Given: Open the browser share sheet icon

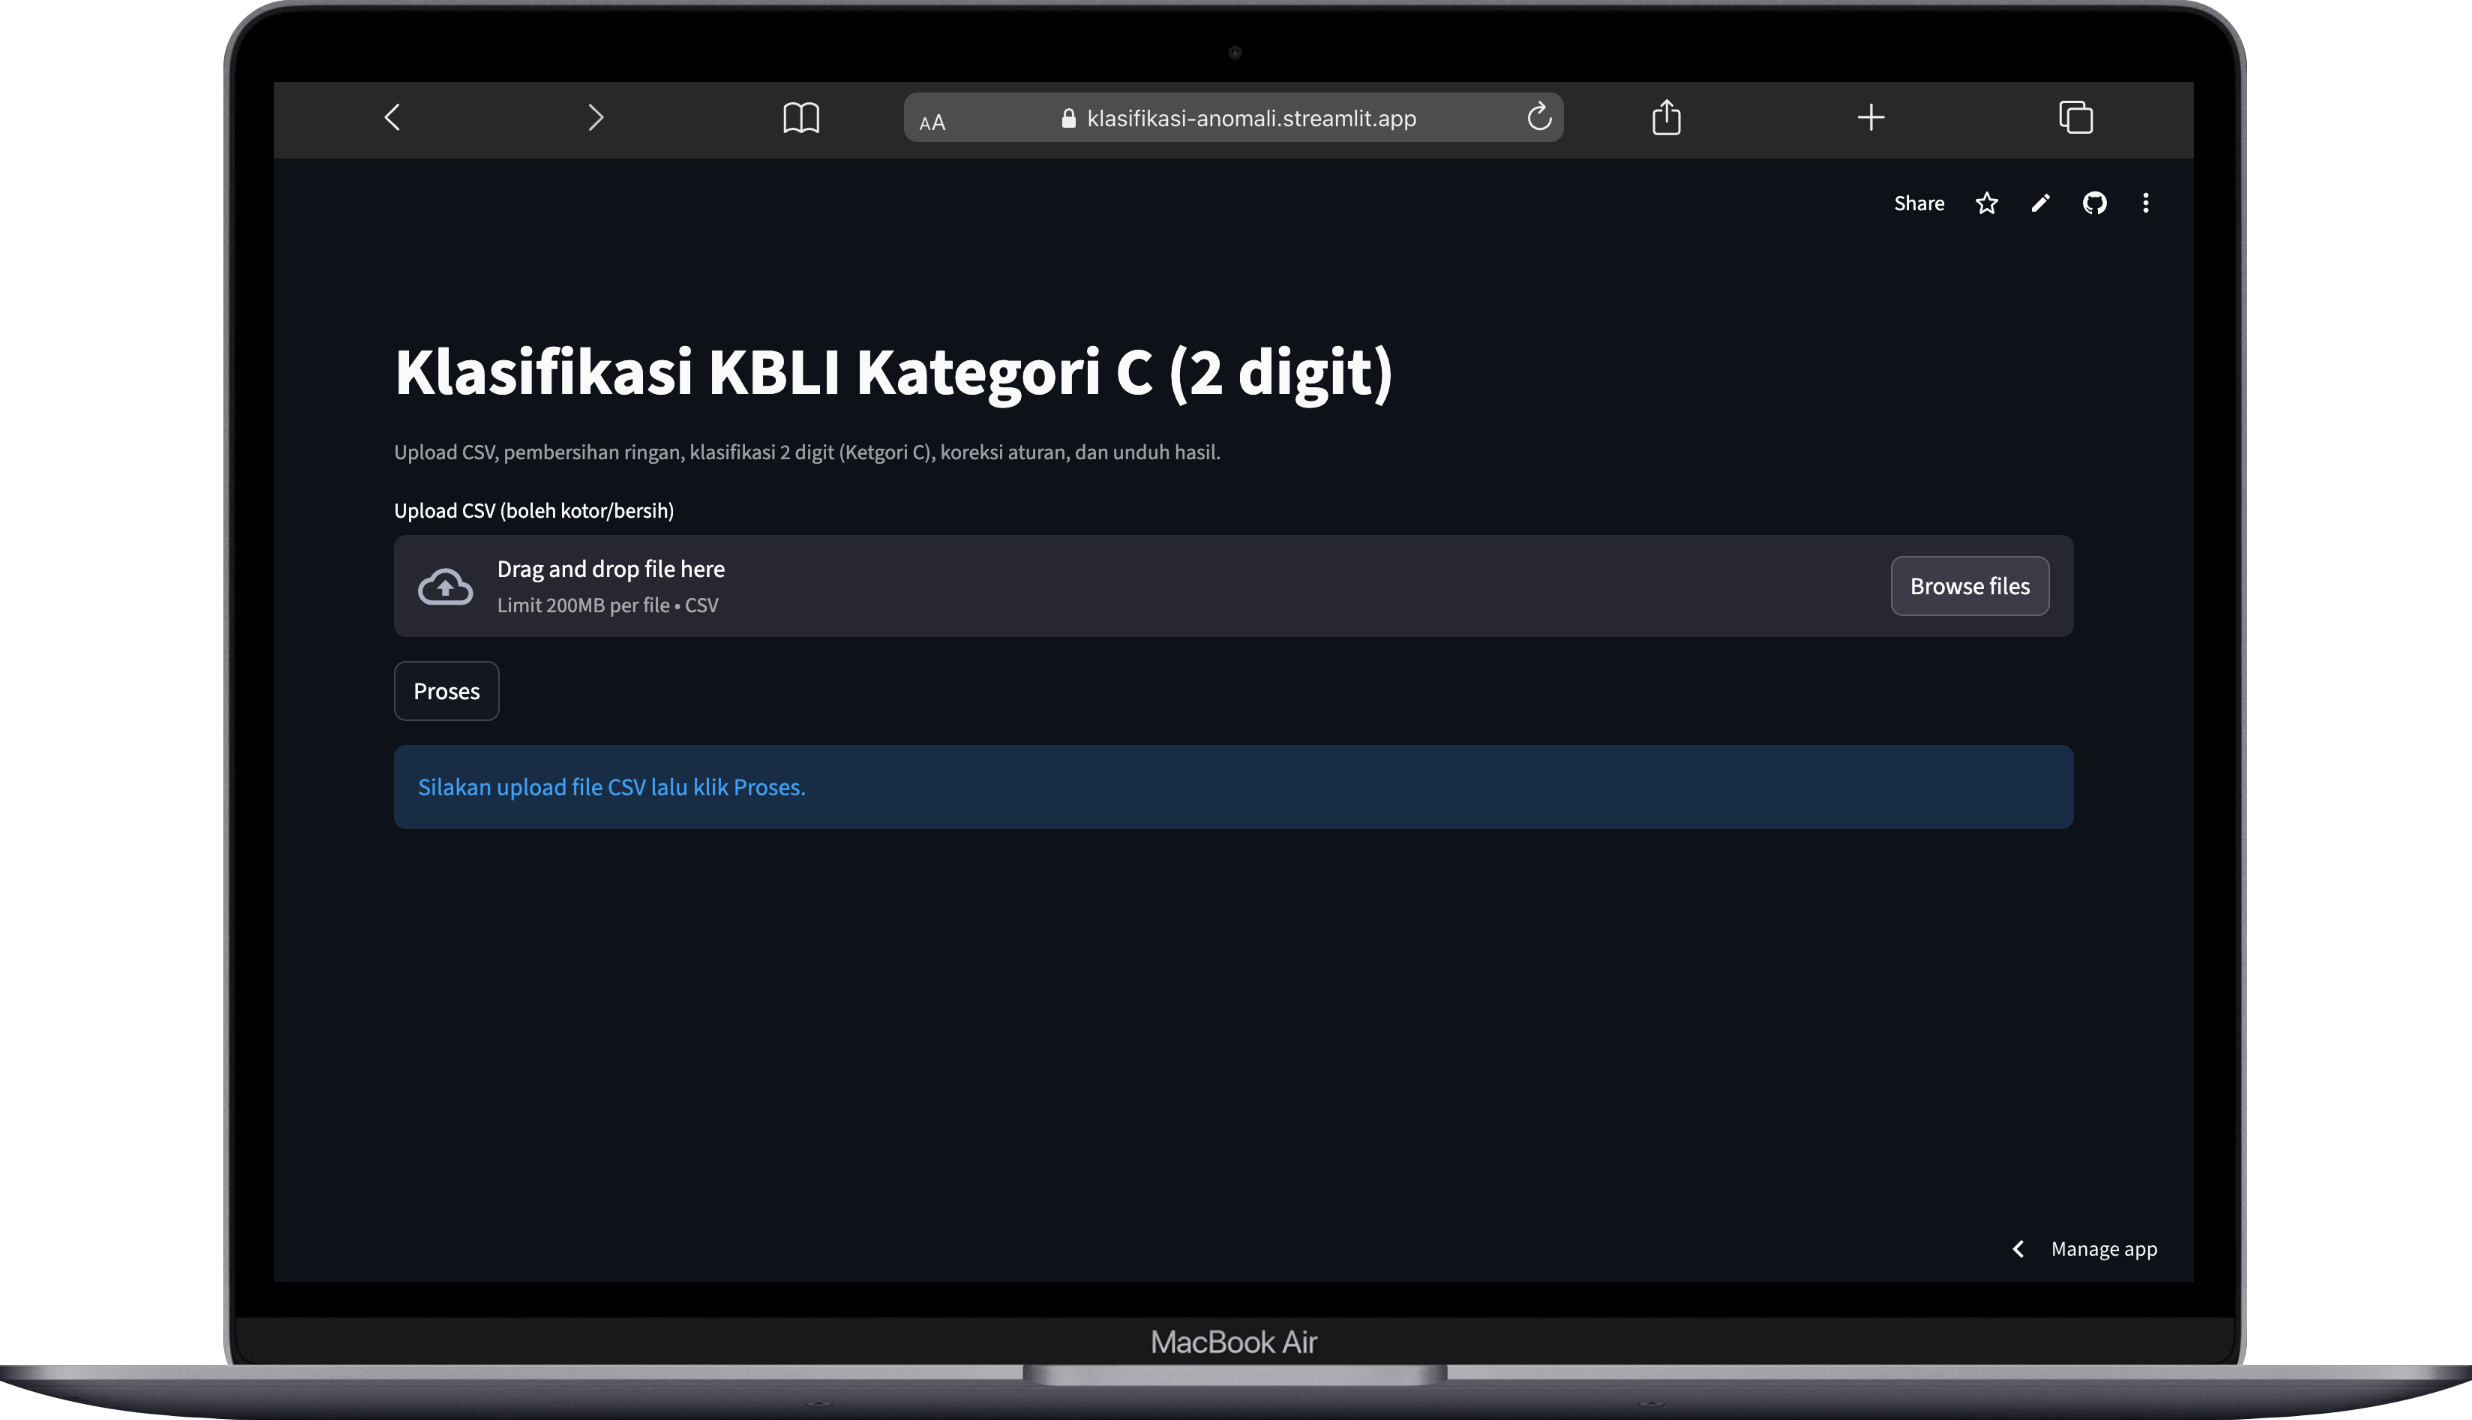Looking at the screenshot, I should click(x=1666, y=117).
